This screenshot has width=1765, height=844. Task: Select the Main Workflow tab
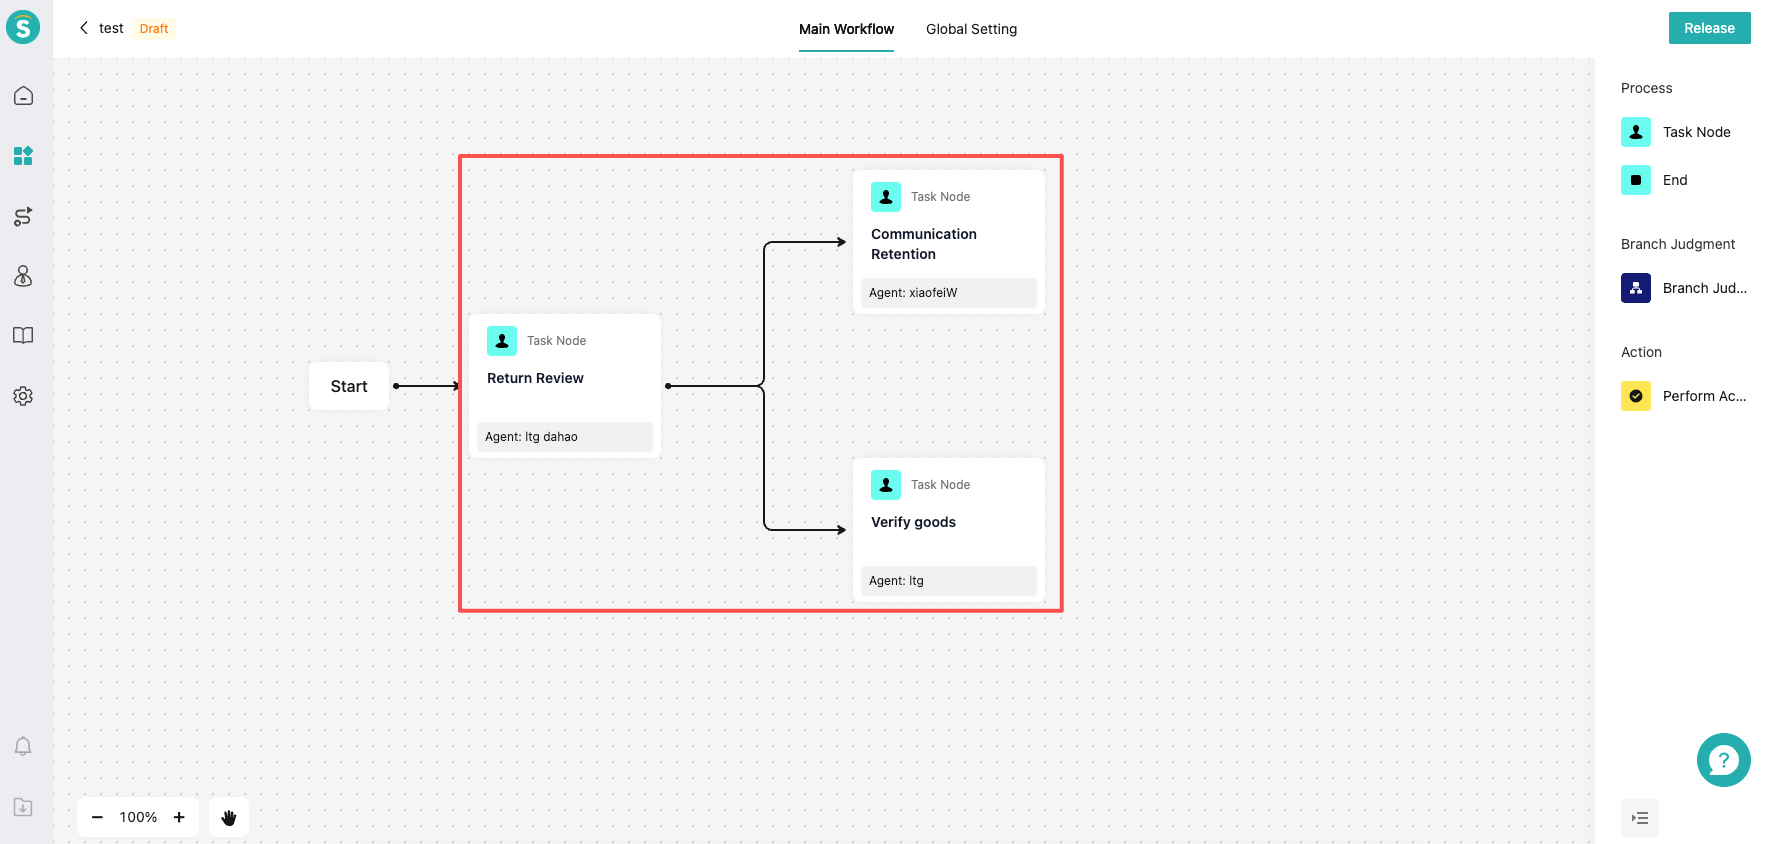point(846,29)
